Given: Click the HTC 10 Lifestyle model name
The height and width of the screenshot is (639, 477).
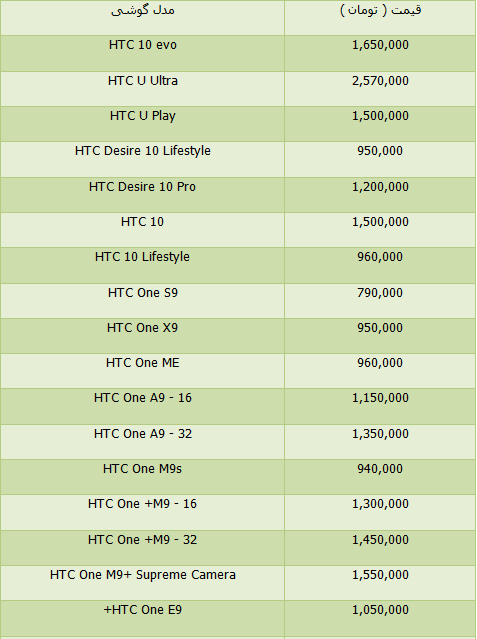Looking at the screenshot, I should pos(142,257).
